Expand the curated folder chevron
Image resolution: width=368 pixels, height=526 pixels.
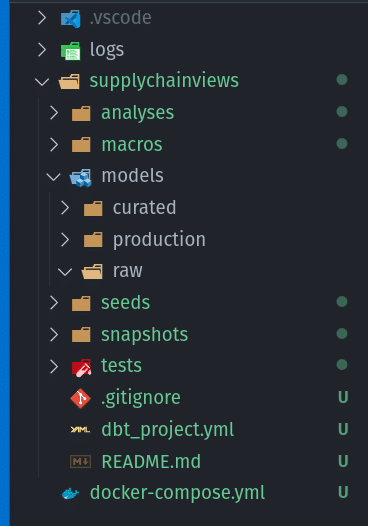coord(65,208)
